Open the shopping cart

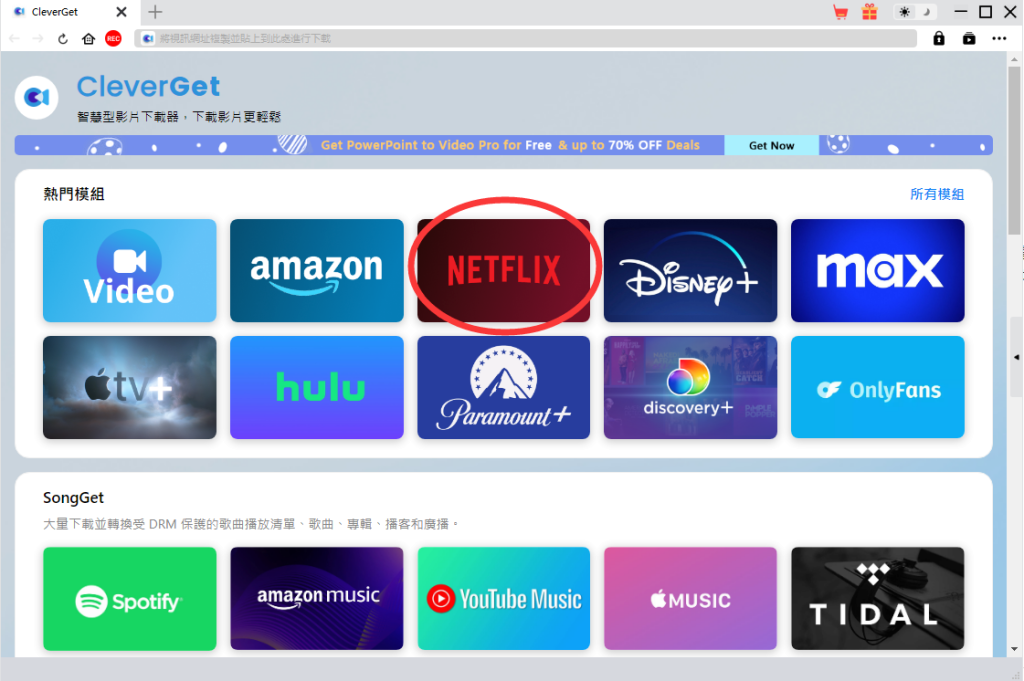(840, 12)
